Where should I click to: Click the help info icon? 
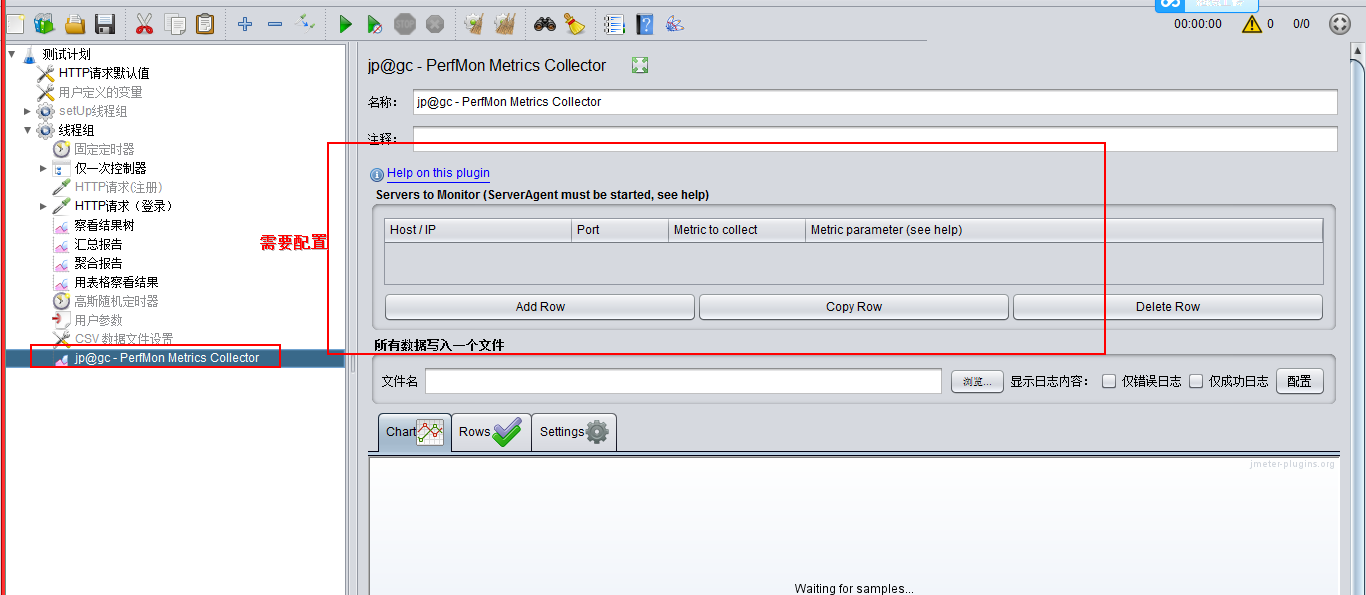click(x=377, y=174)
